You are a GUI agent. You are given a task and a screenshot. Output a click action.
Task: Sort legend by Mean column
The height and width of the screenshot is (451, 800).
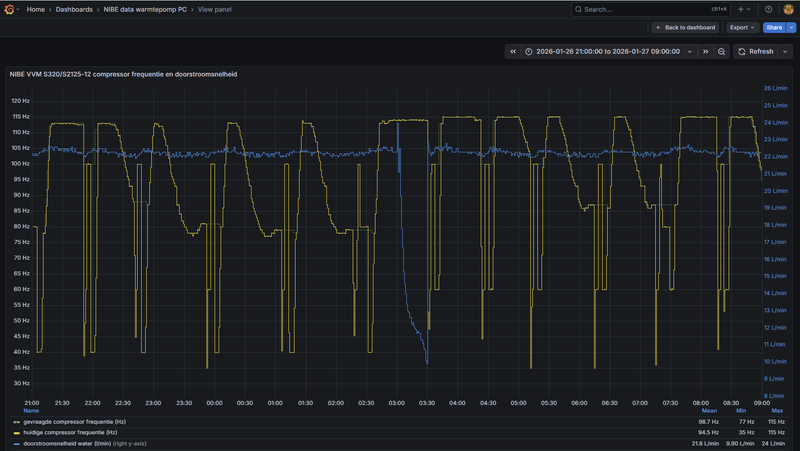point(709,411)
